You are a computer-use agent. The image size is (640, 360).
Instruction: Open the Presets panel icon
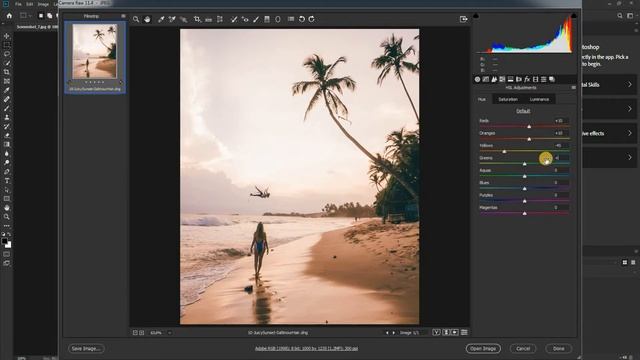[544, 79]
